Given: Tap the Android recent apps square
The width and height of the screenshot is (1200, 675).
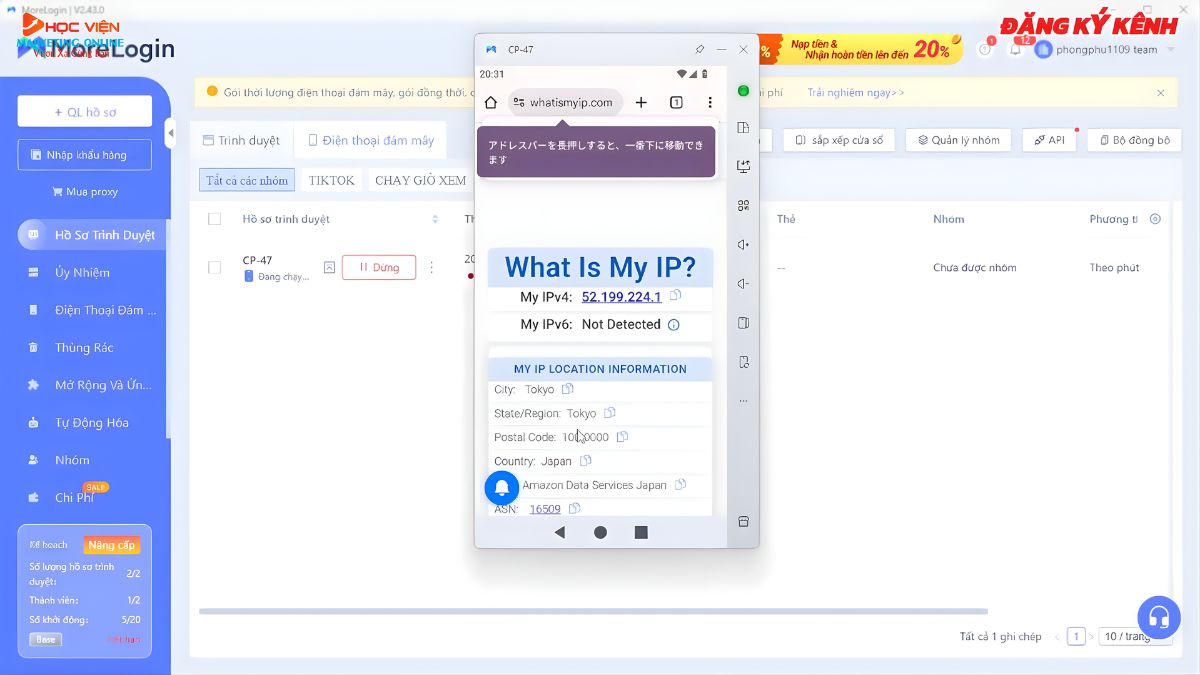Looking at the screenshot, I should 641,533.
